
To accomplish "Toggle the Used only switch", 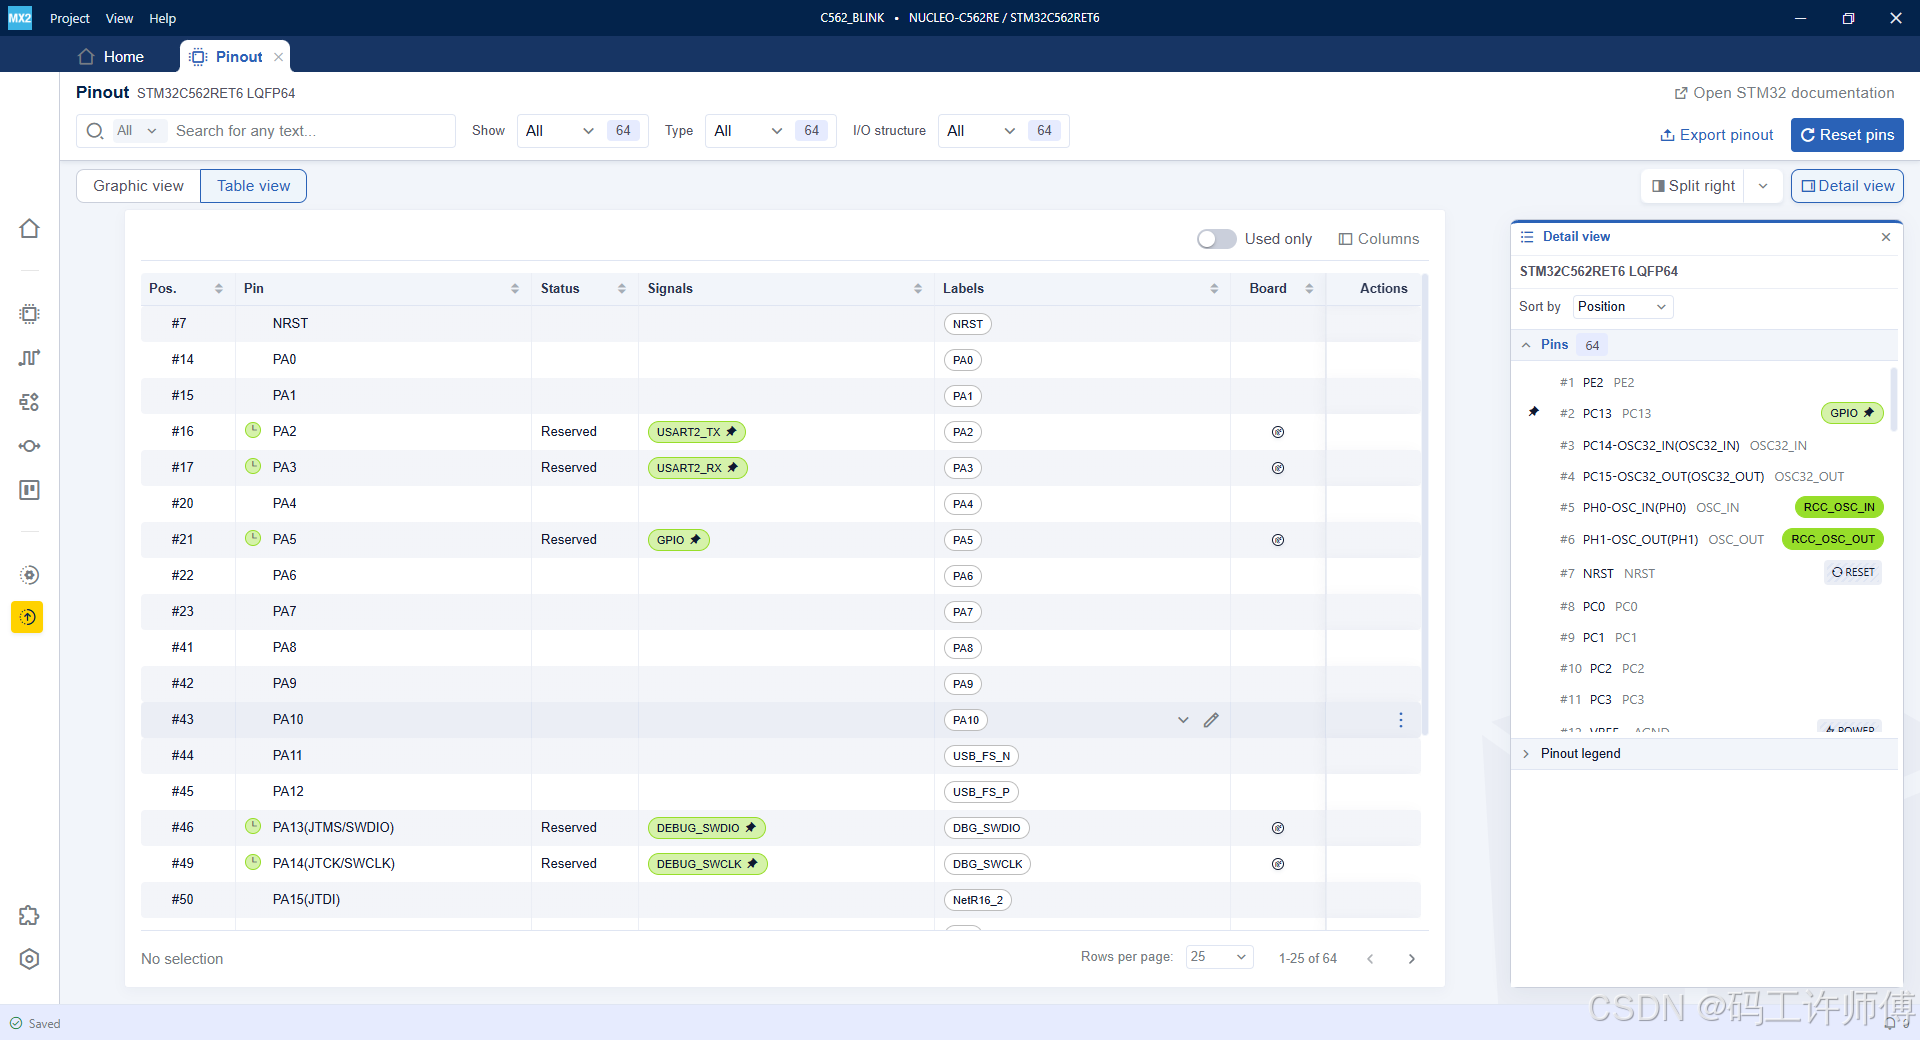I will (x=1217, y=239).
